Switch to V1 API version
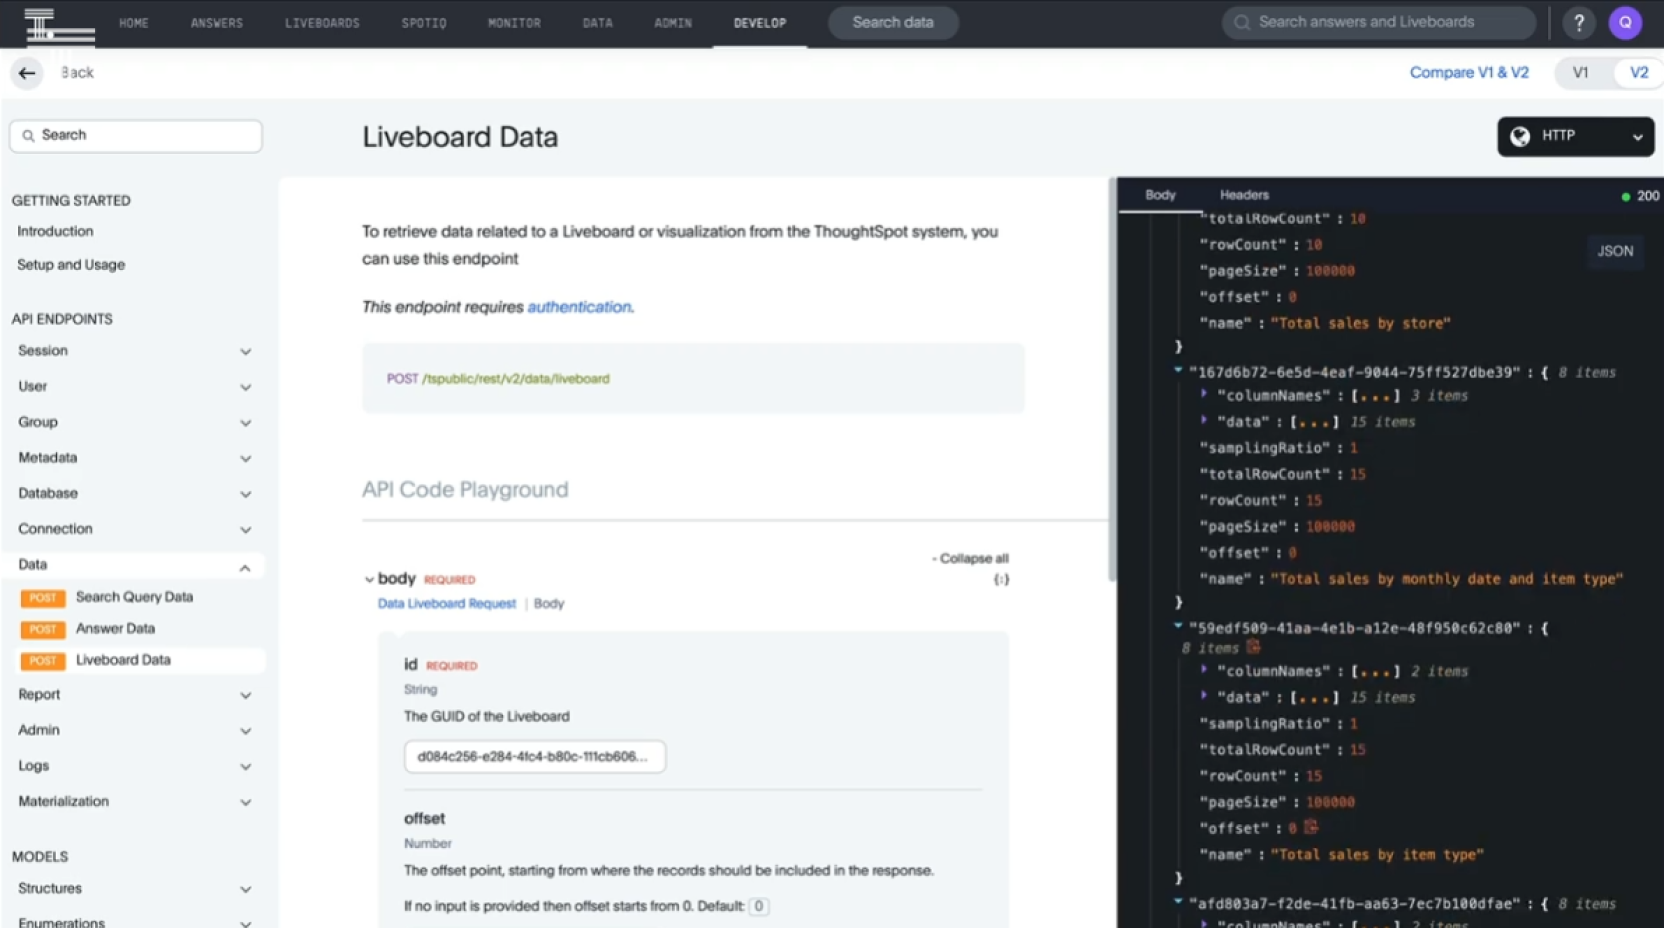 (1580, 72)
